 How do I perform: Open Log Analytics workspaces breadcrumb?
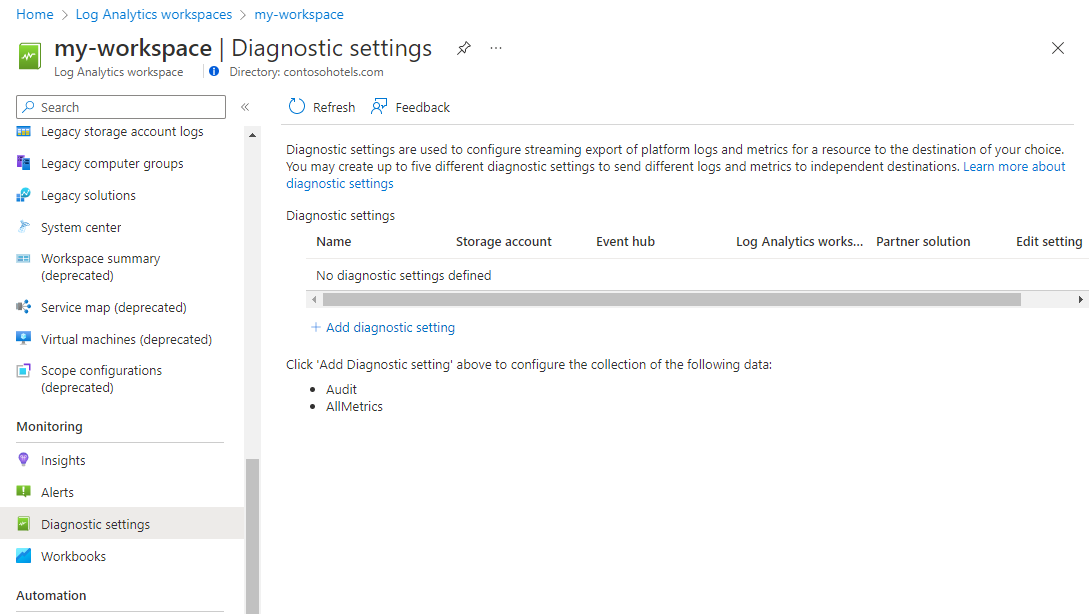tap(153, 15)
